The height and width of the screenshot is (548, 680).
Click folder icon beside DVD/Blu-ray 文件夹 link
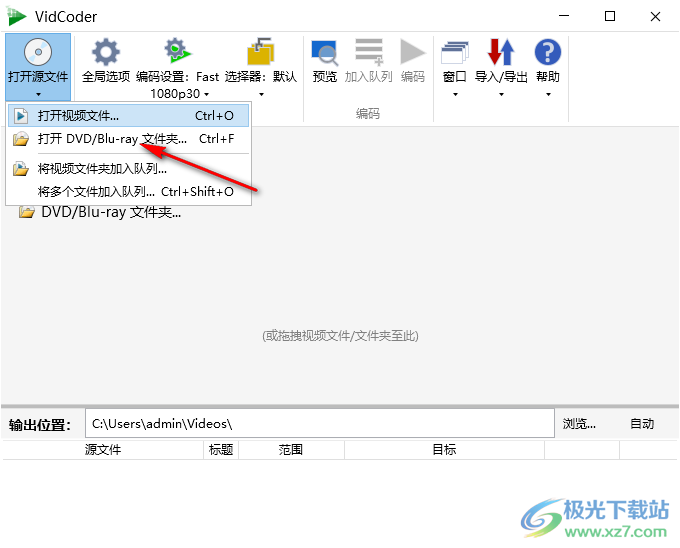26,212
